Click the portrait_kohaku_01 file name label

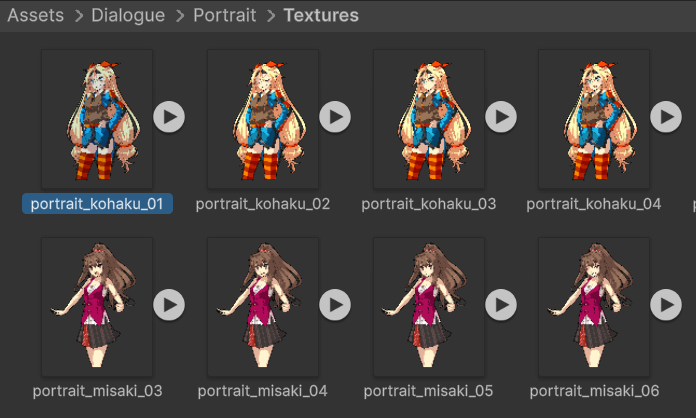point(97,204)
